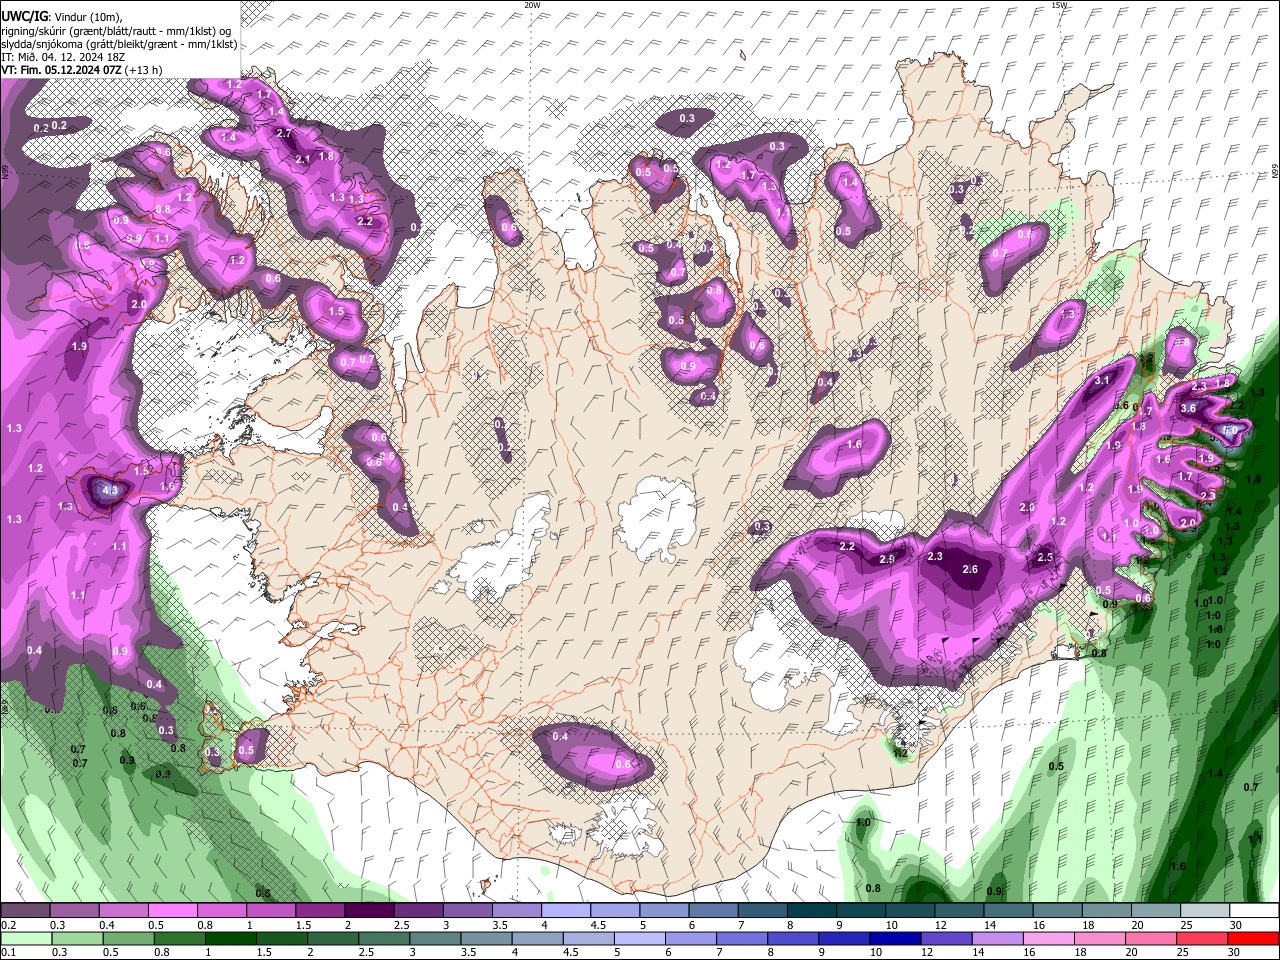Click the white swatch at upper legend's end

tap(1255, 911)
